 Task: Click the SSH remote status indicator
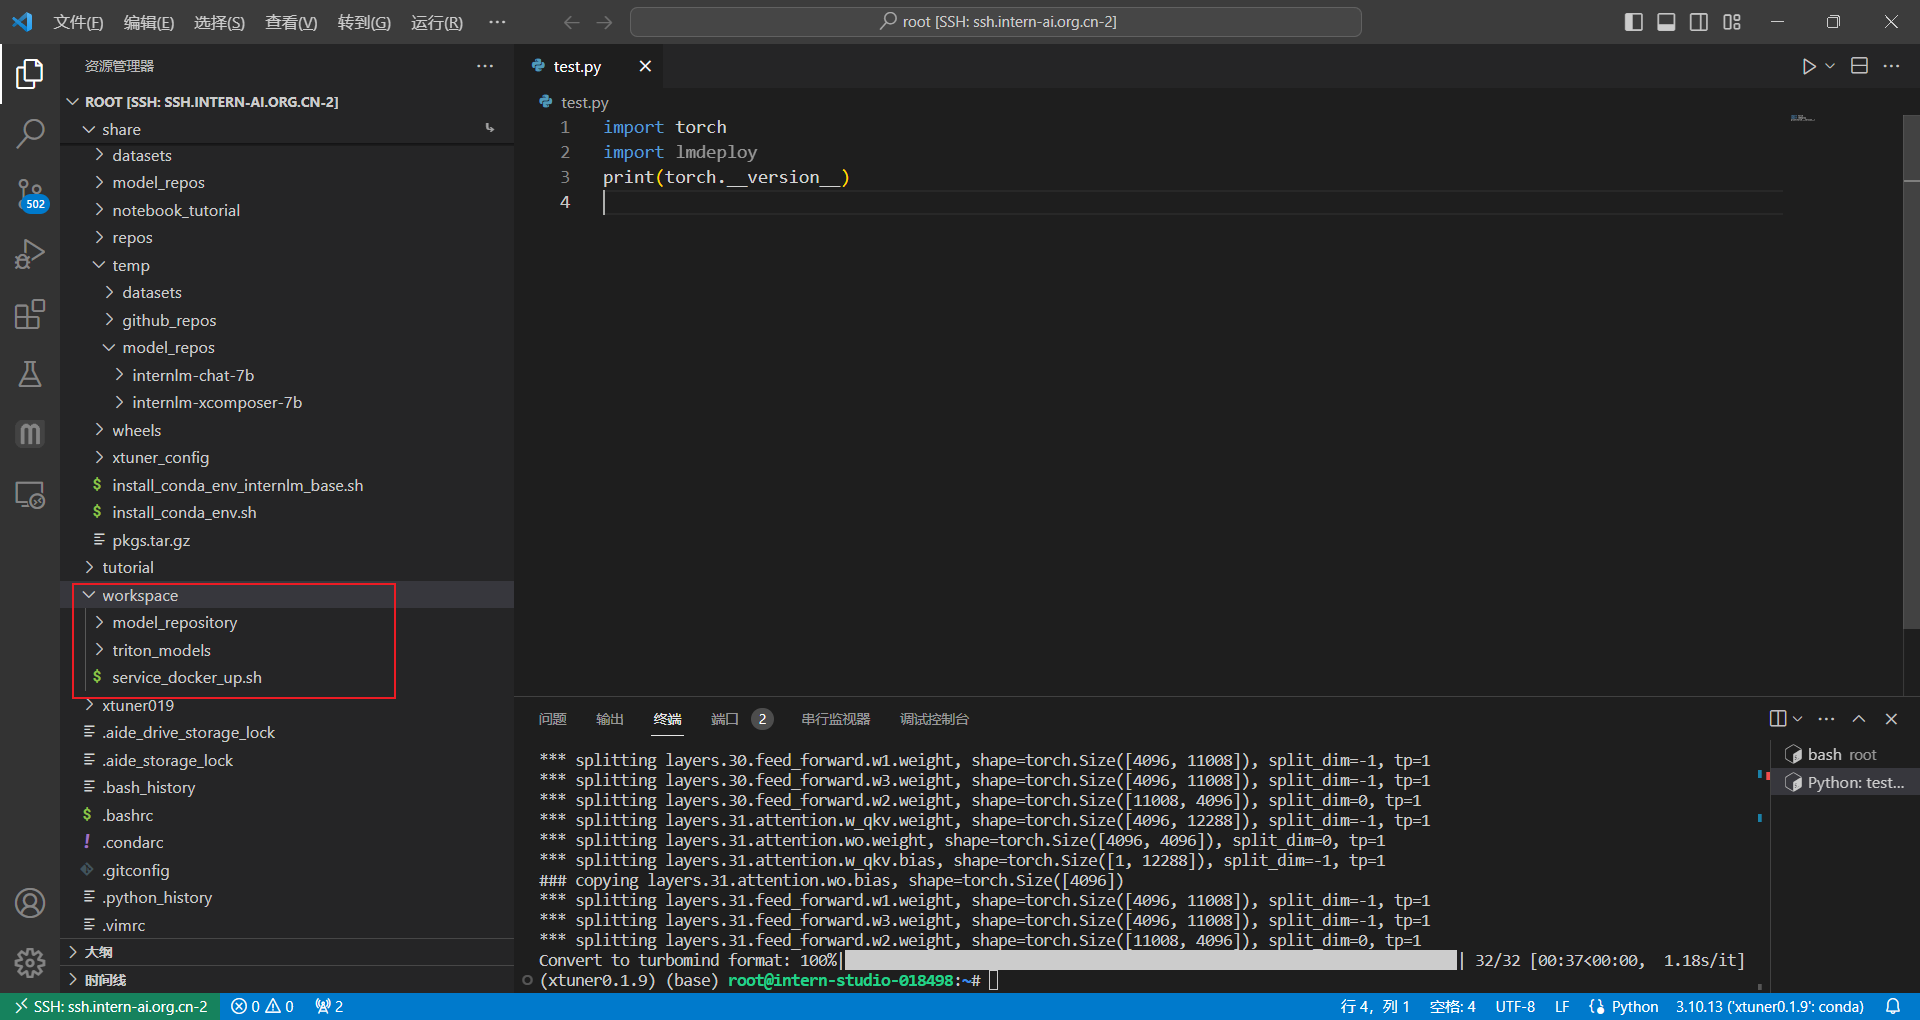point(111,1006)
